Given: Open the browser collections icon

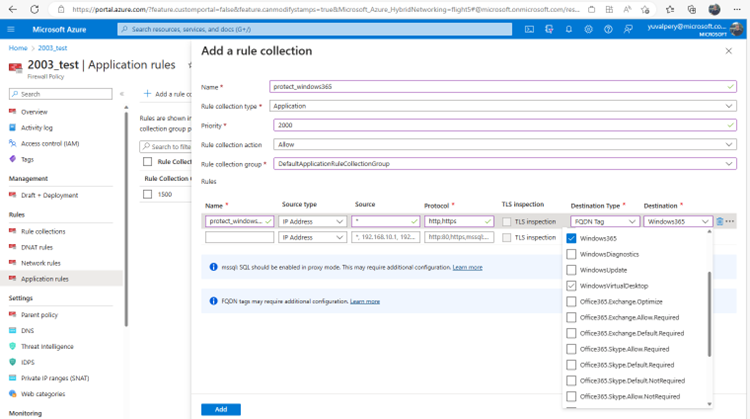Looking at the screenshot, I should 692,9.
